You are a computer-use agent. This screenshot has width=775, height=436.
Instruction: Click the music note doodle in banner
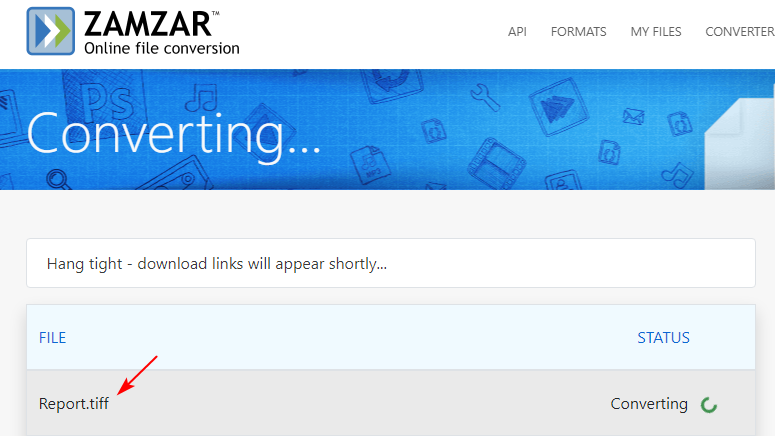tap(206, 97)
